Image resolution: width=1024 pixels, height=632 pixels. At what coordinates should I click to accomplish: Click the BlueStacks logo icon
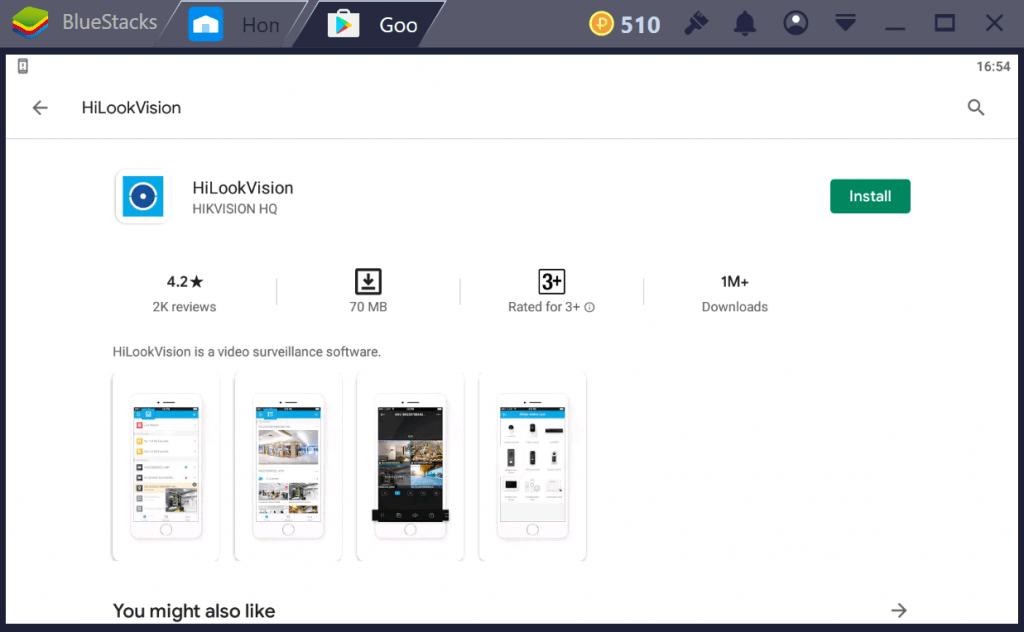click(30, 24)
